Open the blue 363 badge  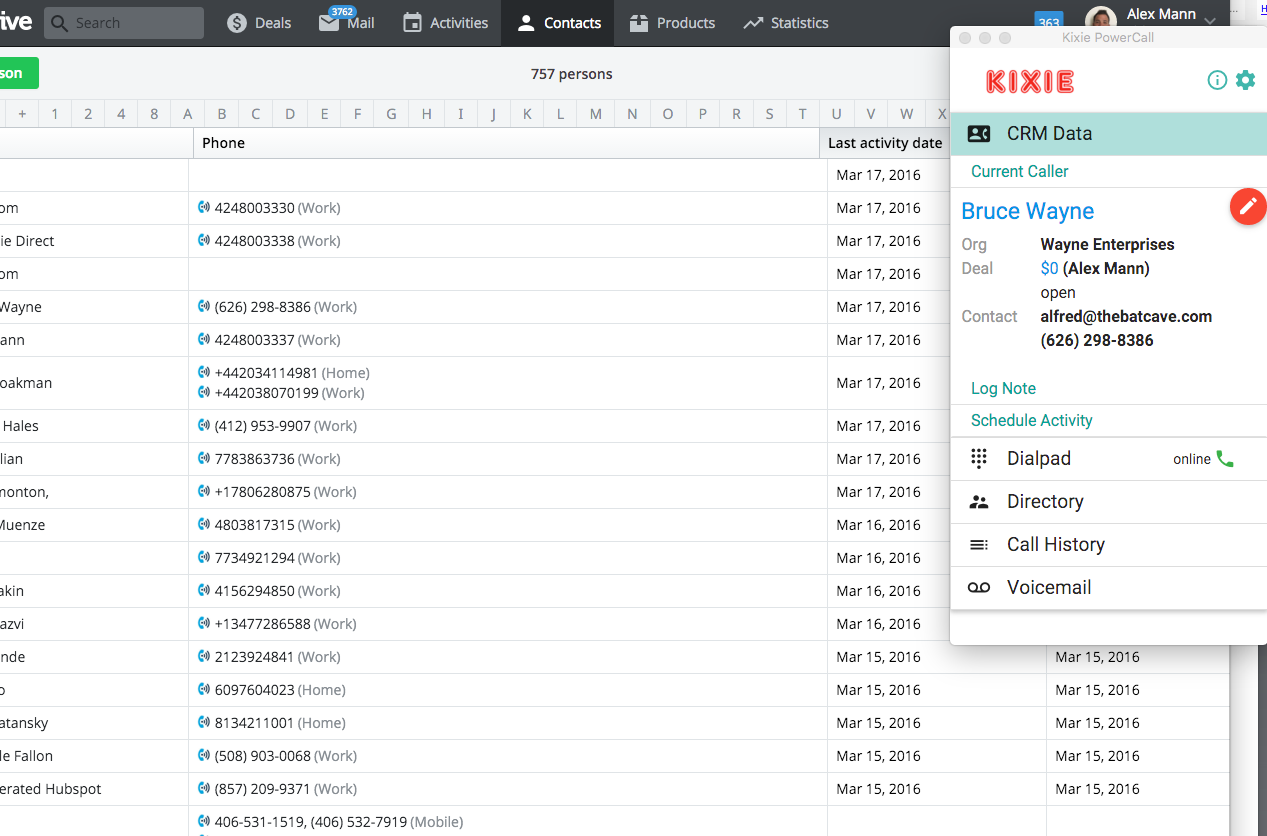coord(1049,22)
